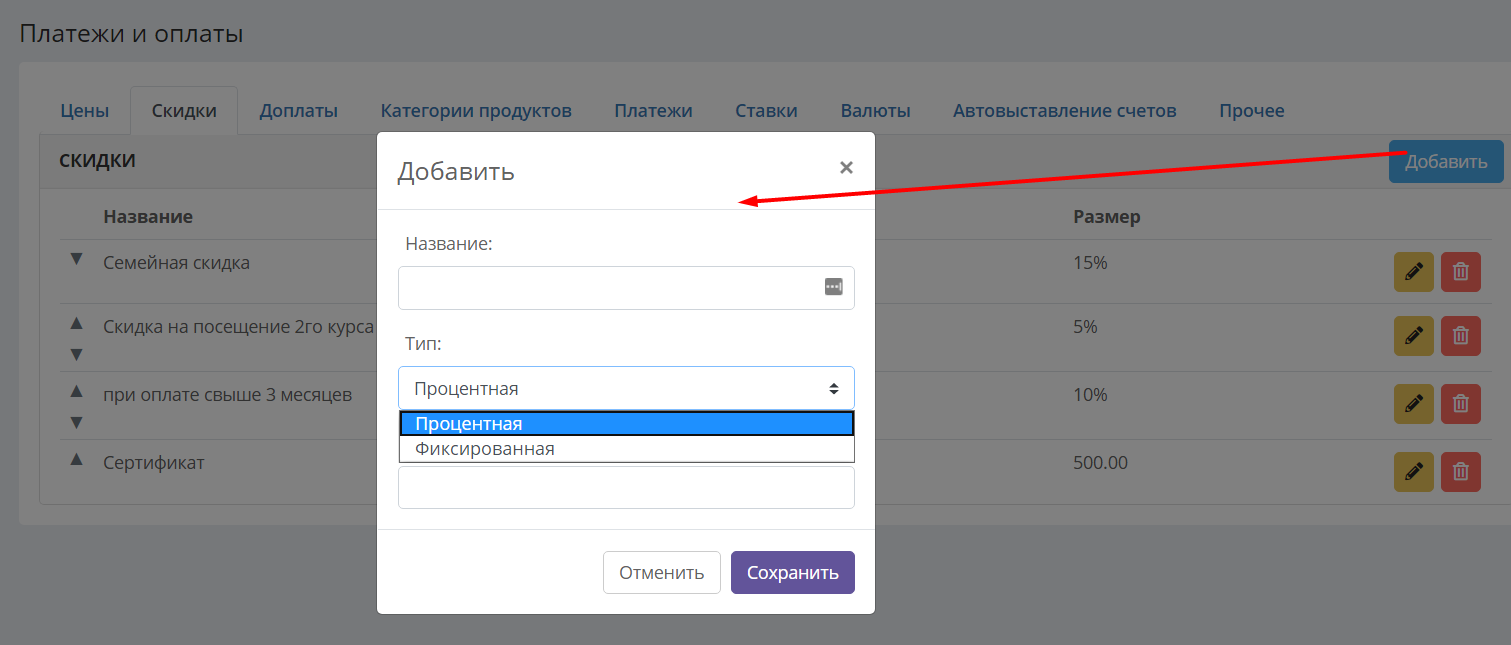1511x645 pixels.
Task: Move Семейная скидка down with arrow
Action: click(x=76, y=259)
